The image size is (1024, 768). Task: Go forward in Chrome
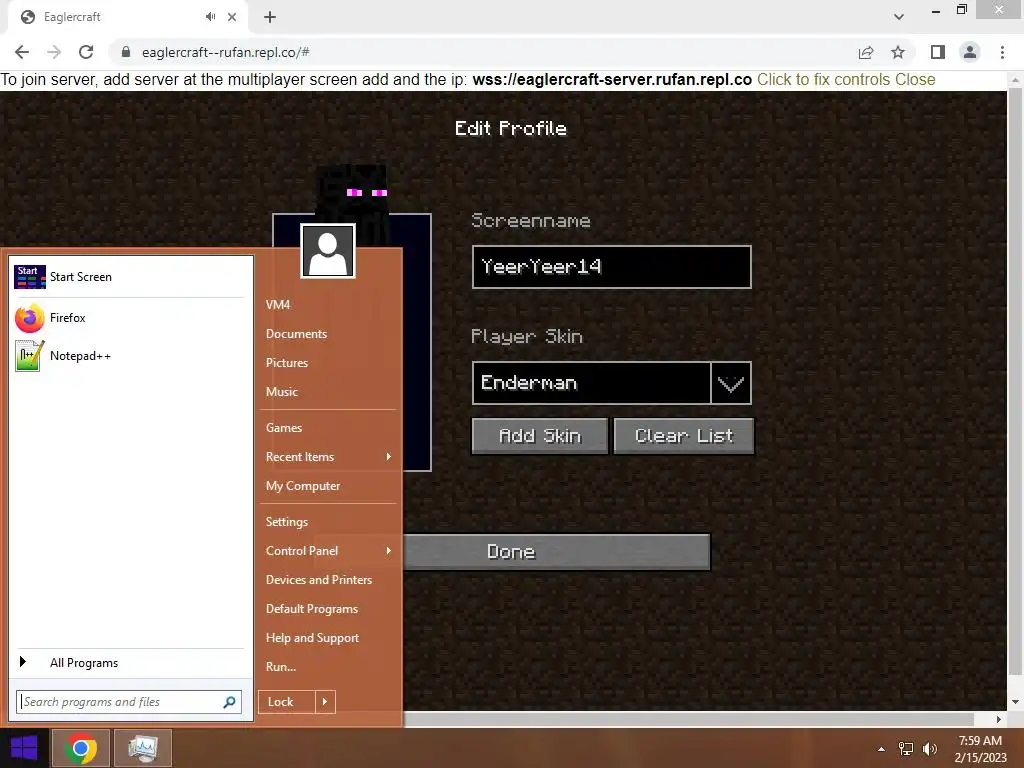[x=54, y=52]
